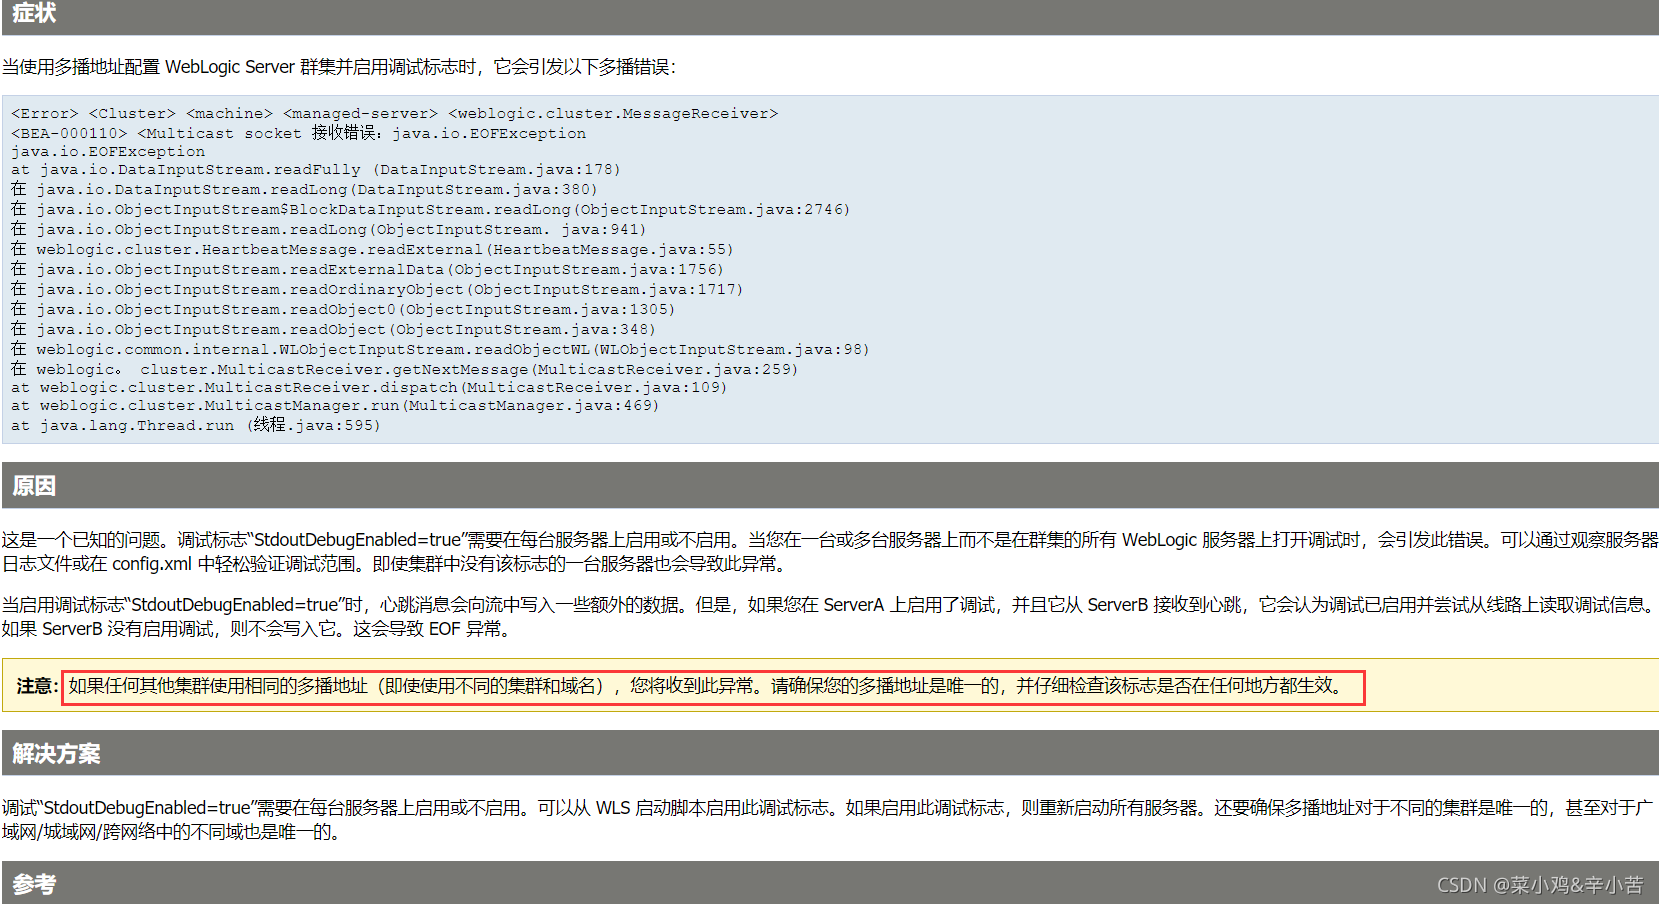
Task: Click the WLObjectInputStream.readObjectWL line
Action: point(440,349)
